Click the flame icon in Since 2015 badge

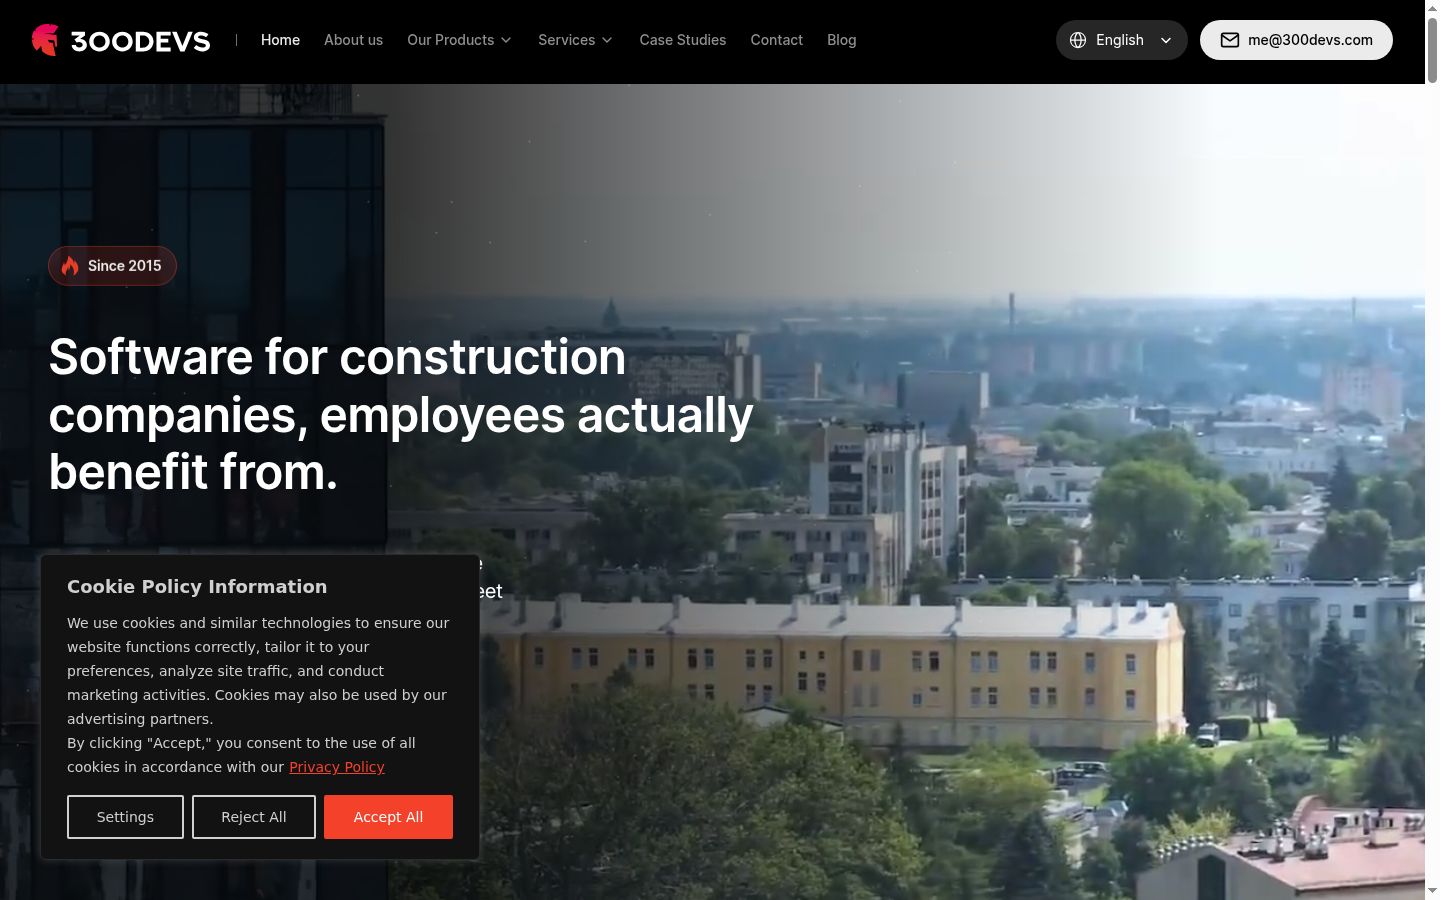click(70, 266)
